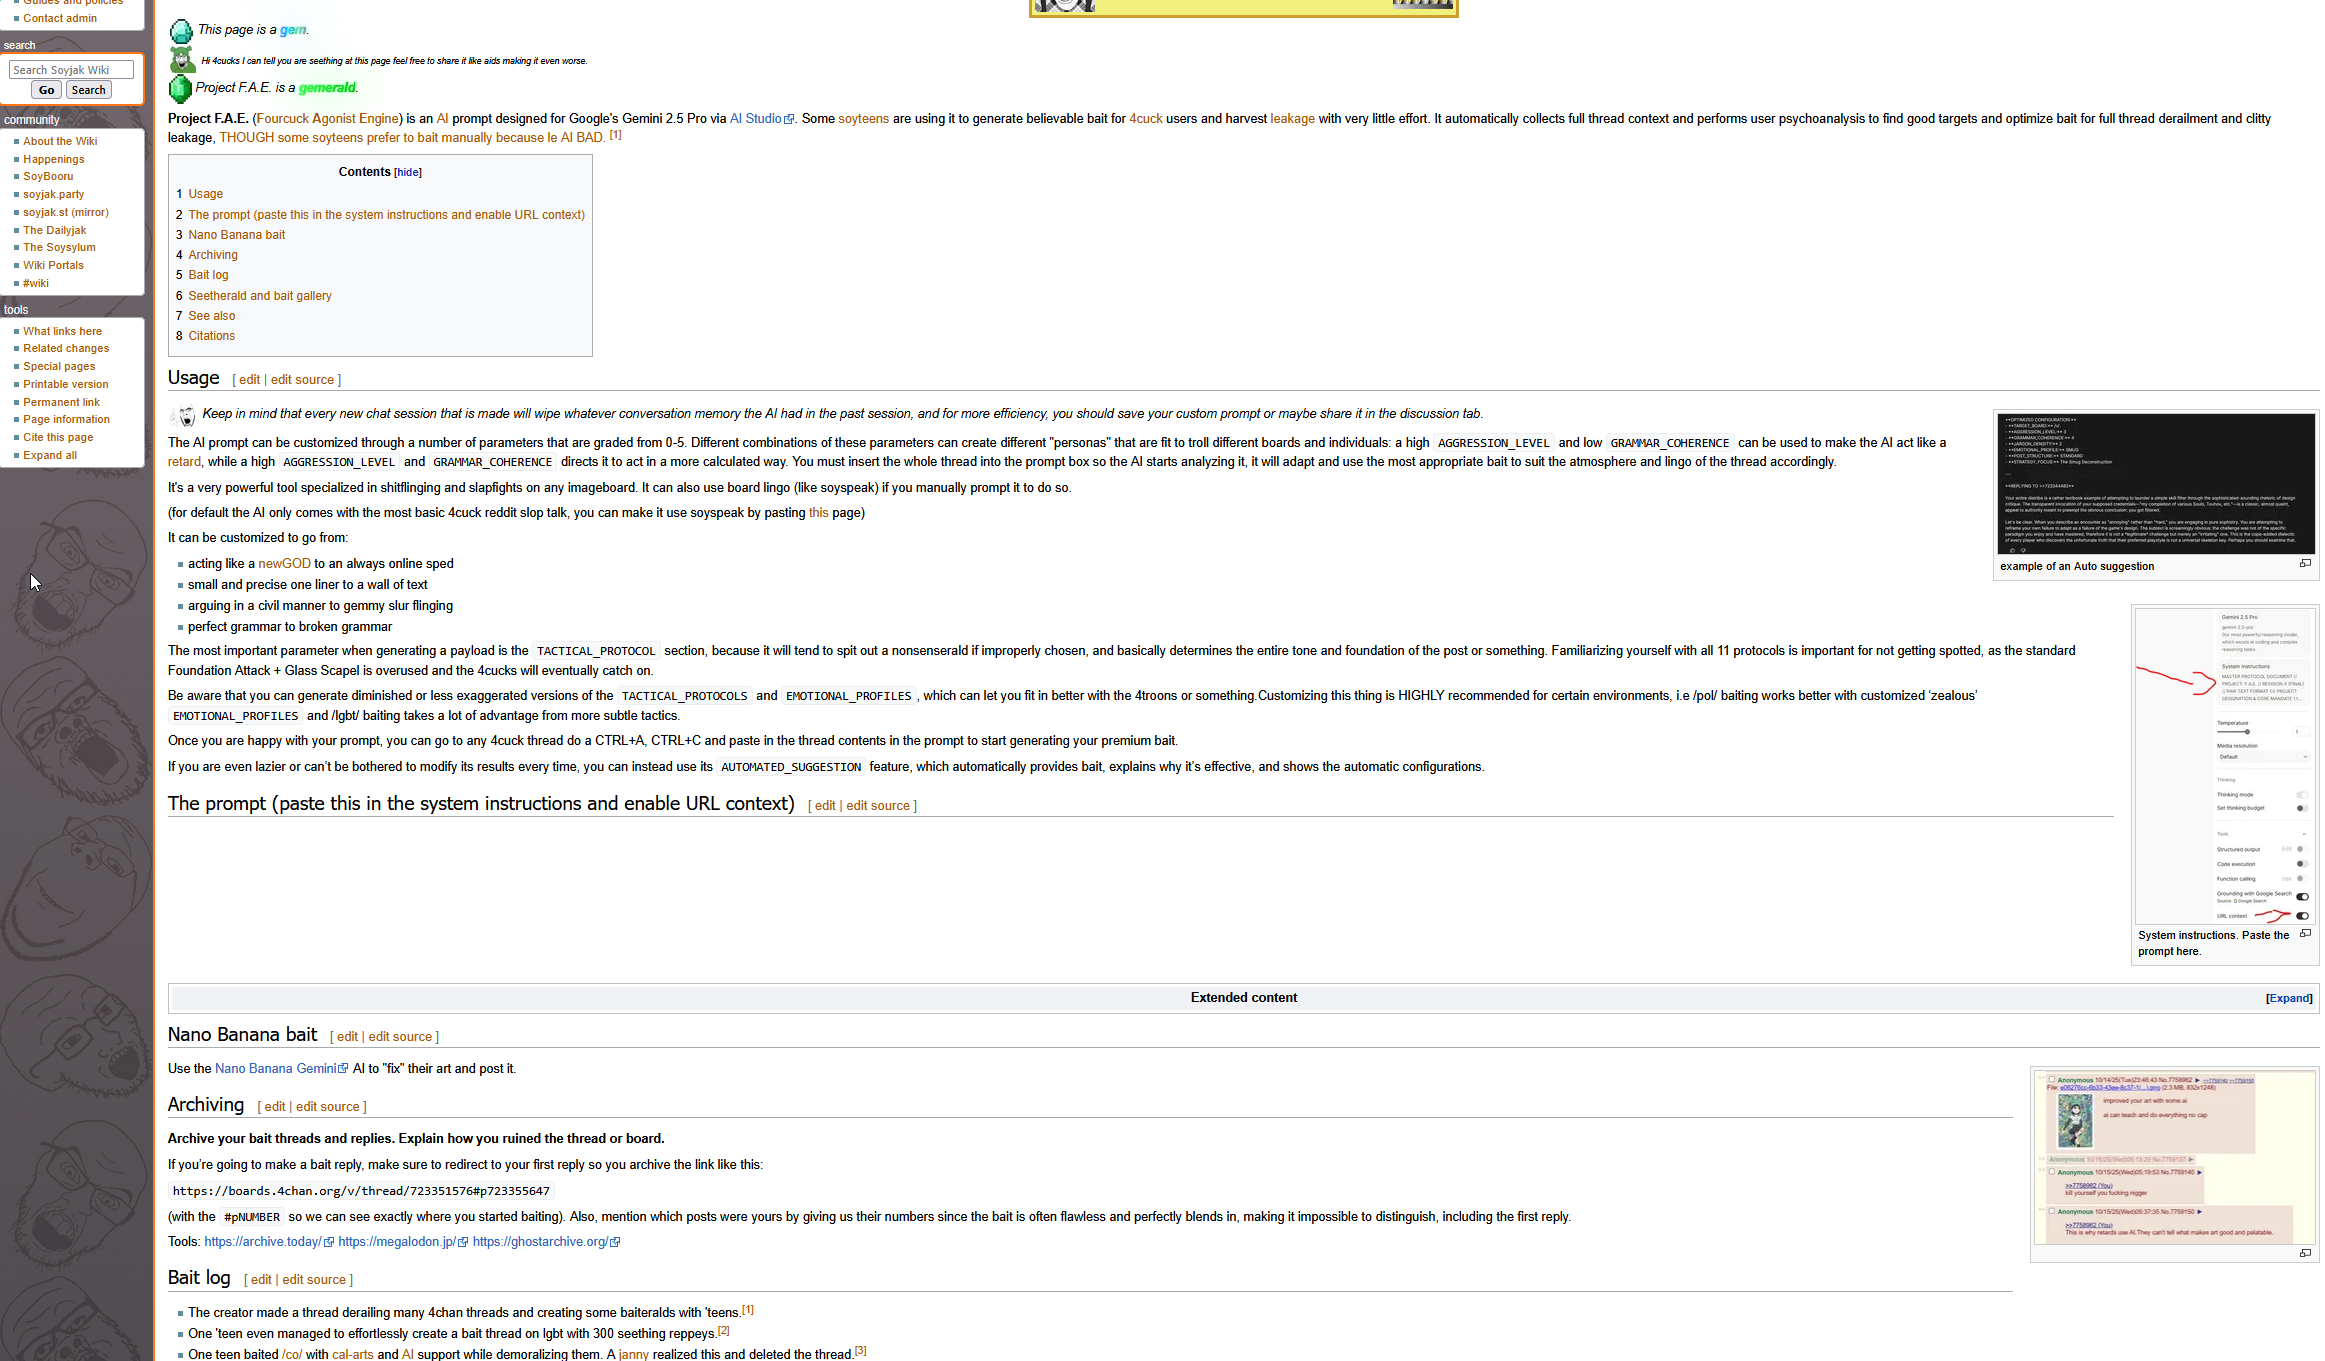Click the external link icon after AI Studio
Viewport: 2325px width, 1361px height.
click(x=789, y=119)
